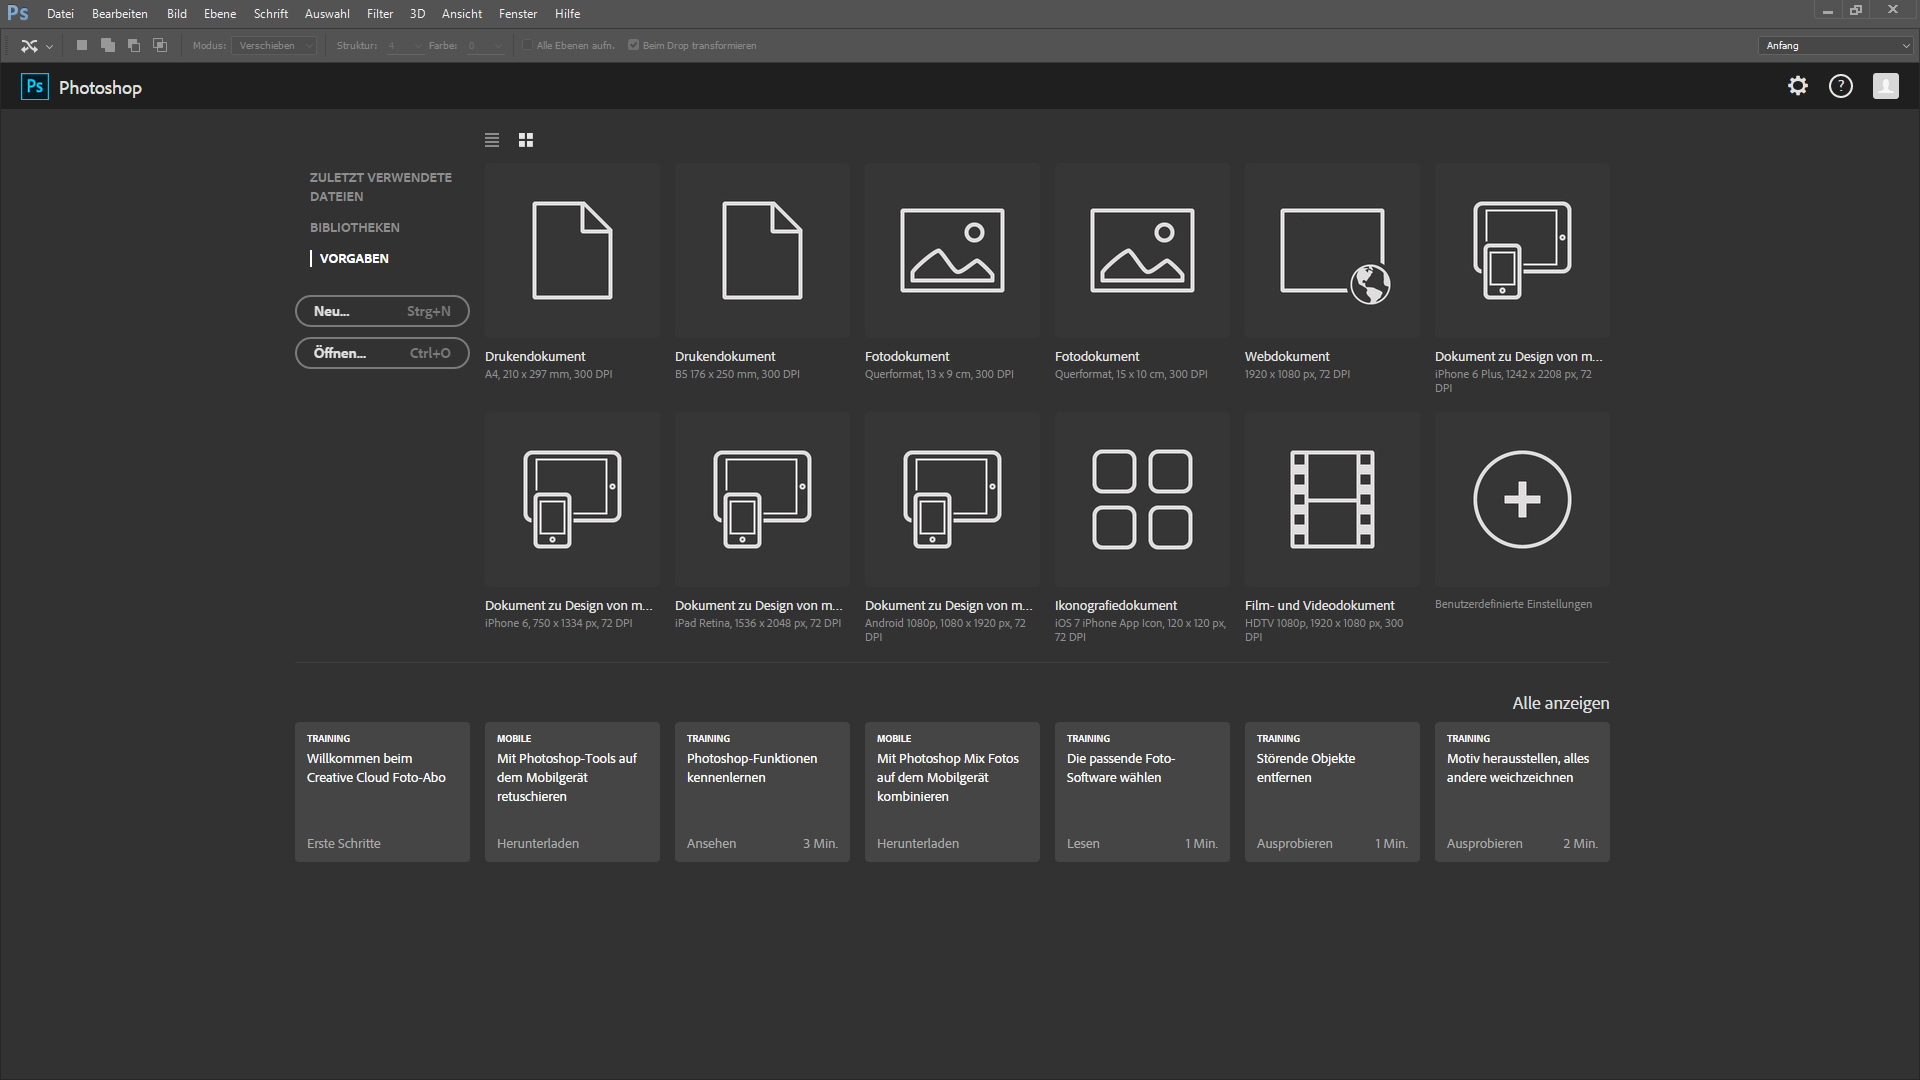Open the Ebene menu
This screenshot has height=1080, width=1920.
(220, 14)
